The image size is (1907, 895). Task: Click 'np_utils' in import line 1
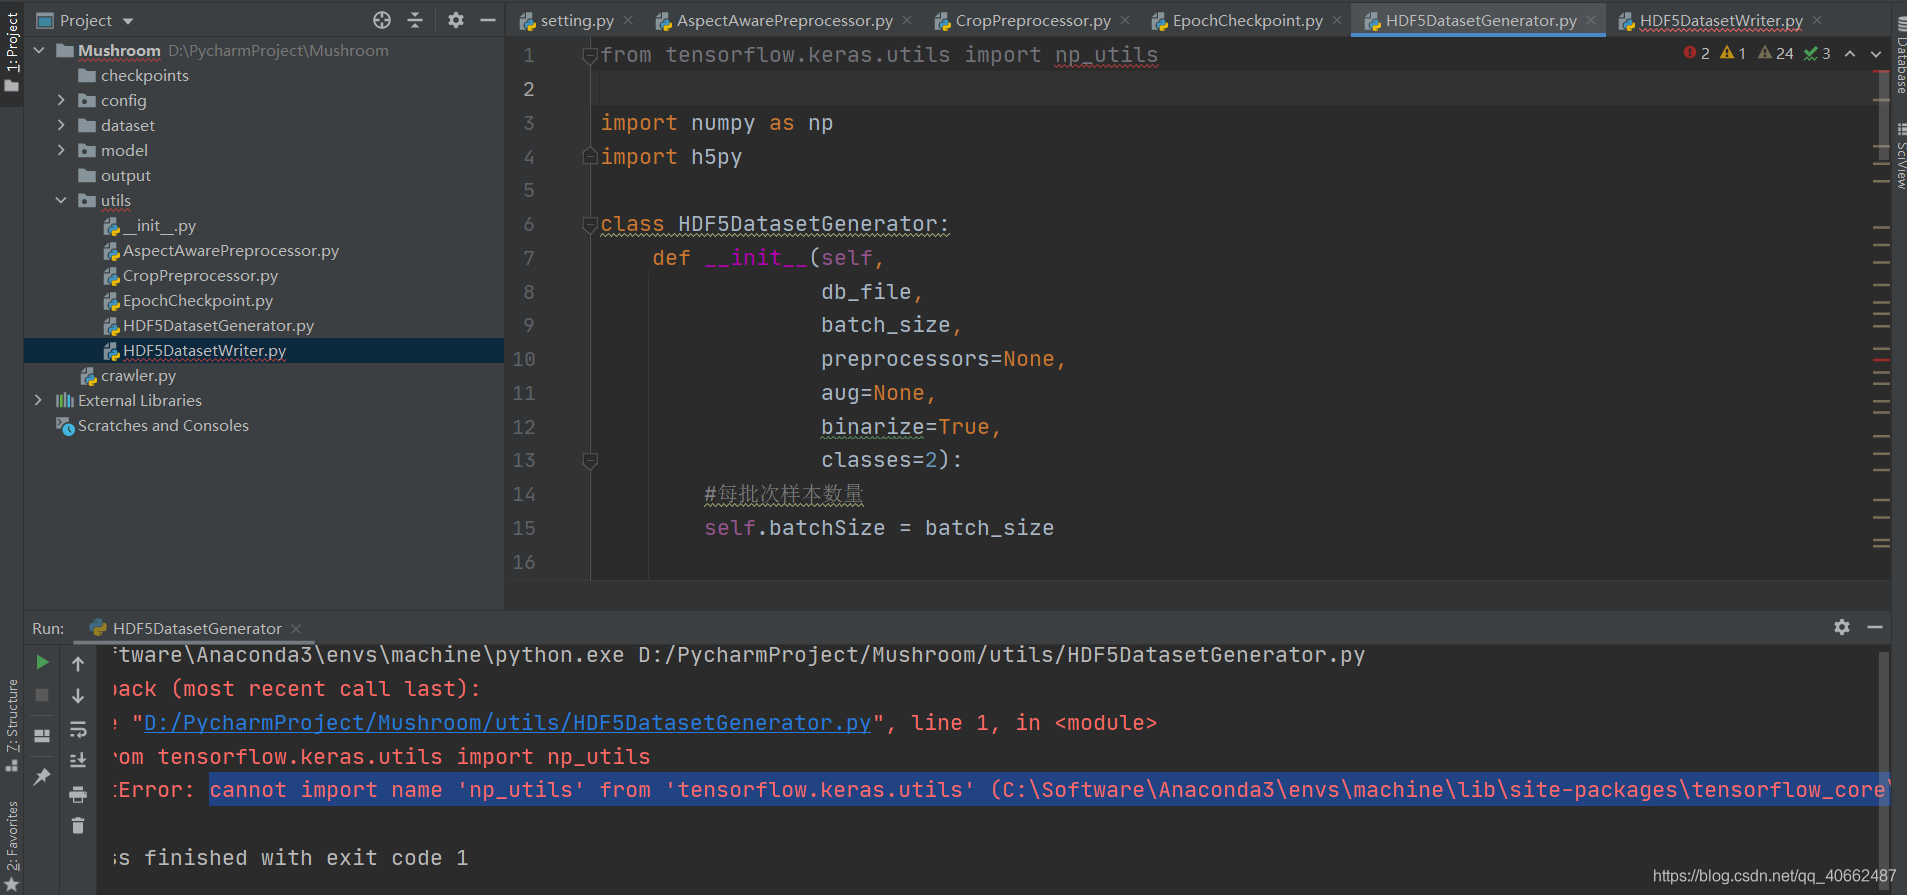pos(1107,55)
